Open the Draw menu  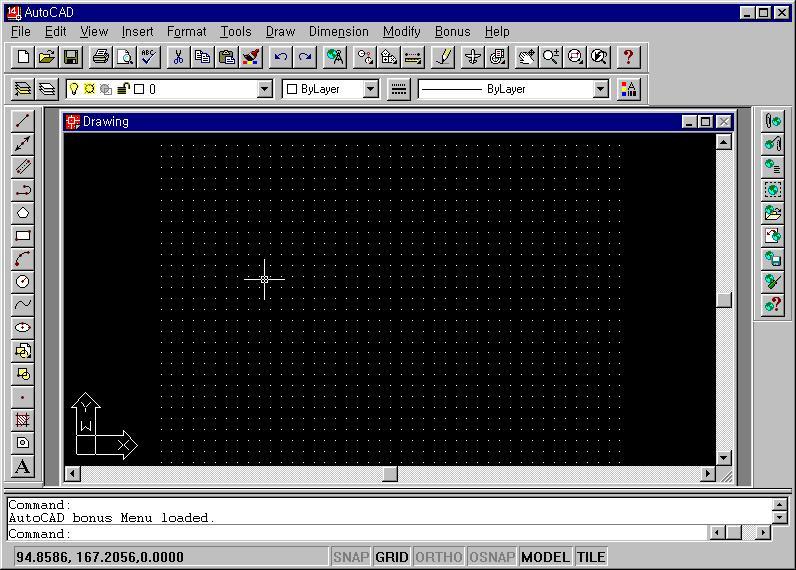coord(280,31)
